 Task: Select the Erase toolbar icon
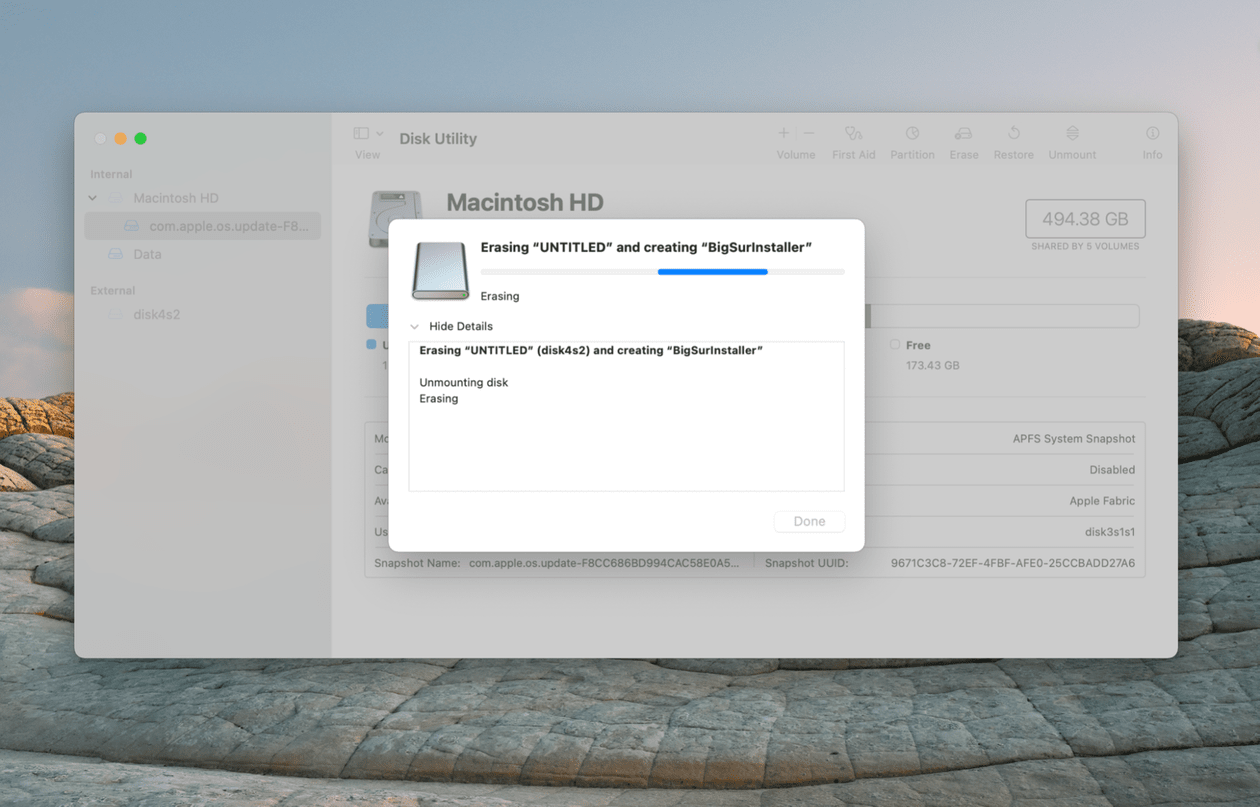click(x=963, y=133)
